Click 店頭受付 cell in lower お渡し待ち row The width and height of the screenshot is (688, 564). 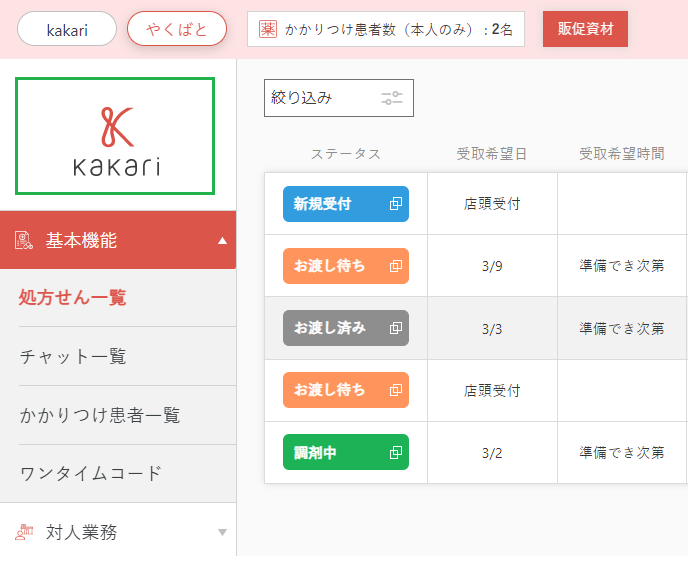click(492, 390)
